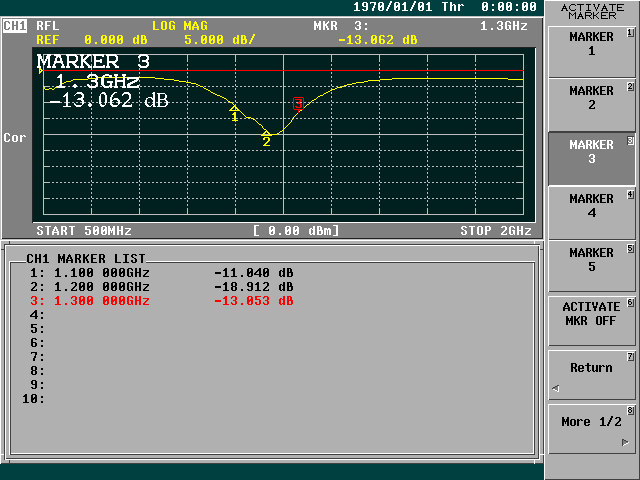Screen dimensions: 640x480
Task: Click empty marker list row 10:
Action: point(33,399)
